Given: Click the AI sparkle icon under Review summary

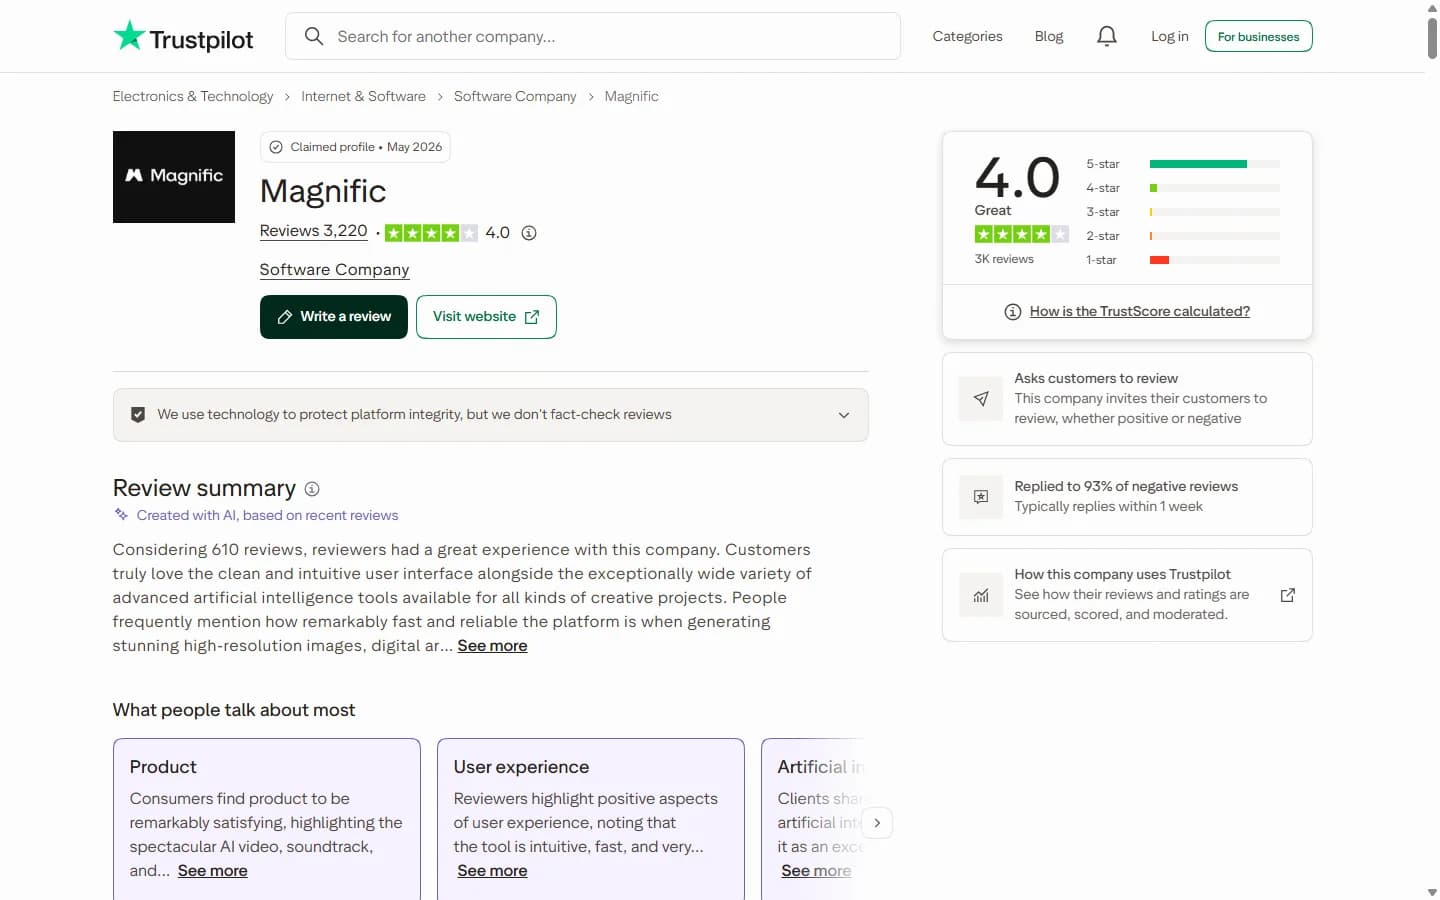Looking at the screenshot, I should click(121, 515).
